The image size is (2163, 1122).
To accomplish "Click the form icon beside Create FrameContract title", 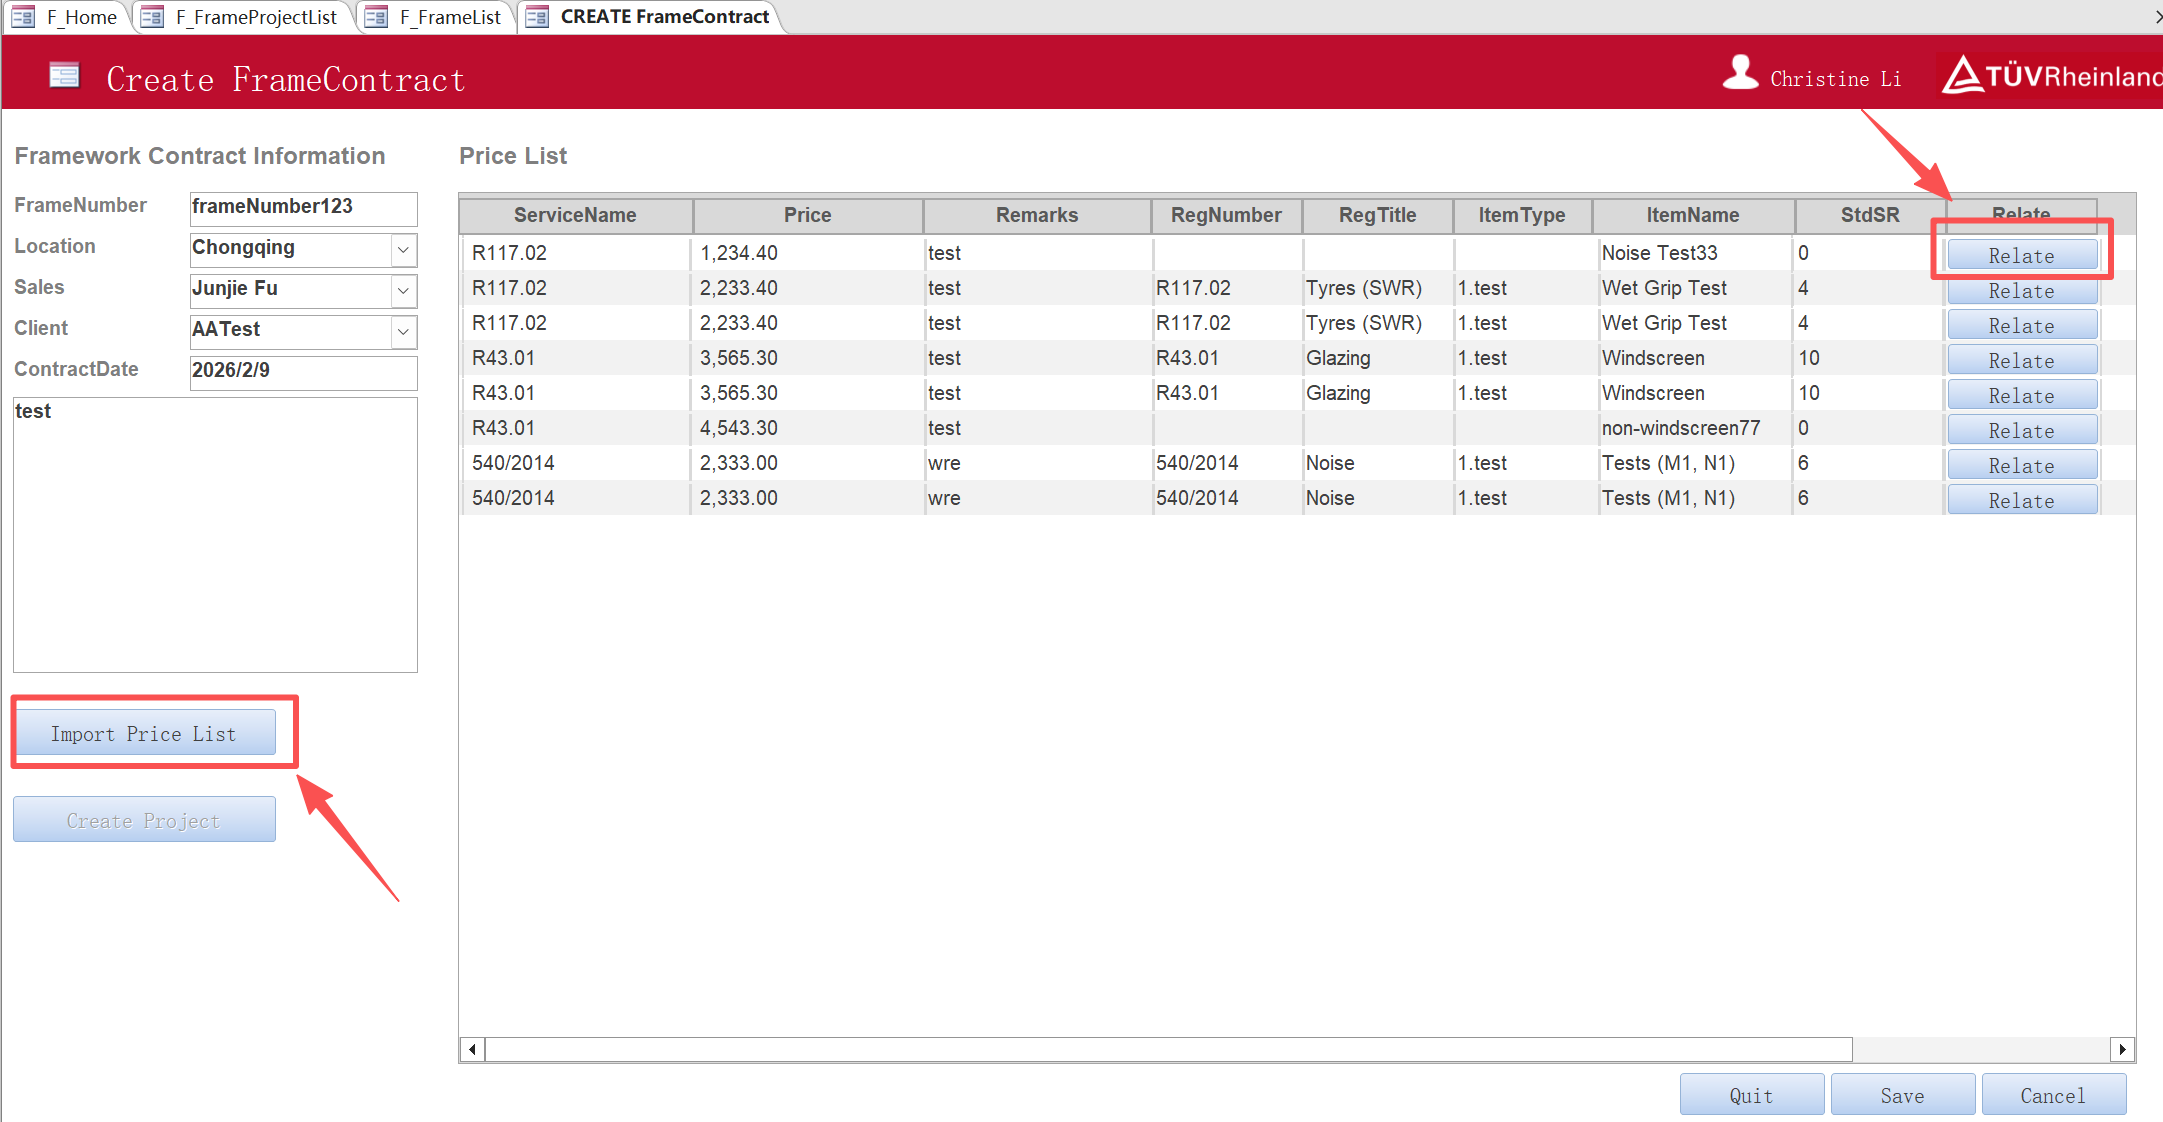I will [x=65, y=76].
